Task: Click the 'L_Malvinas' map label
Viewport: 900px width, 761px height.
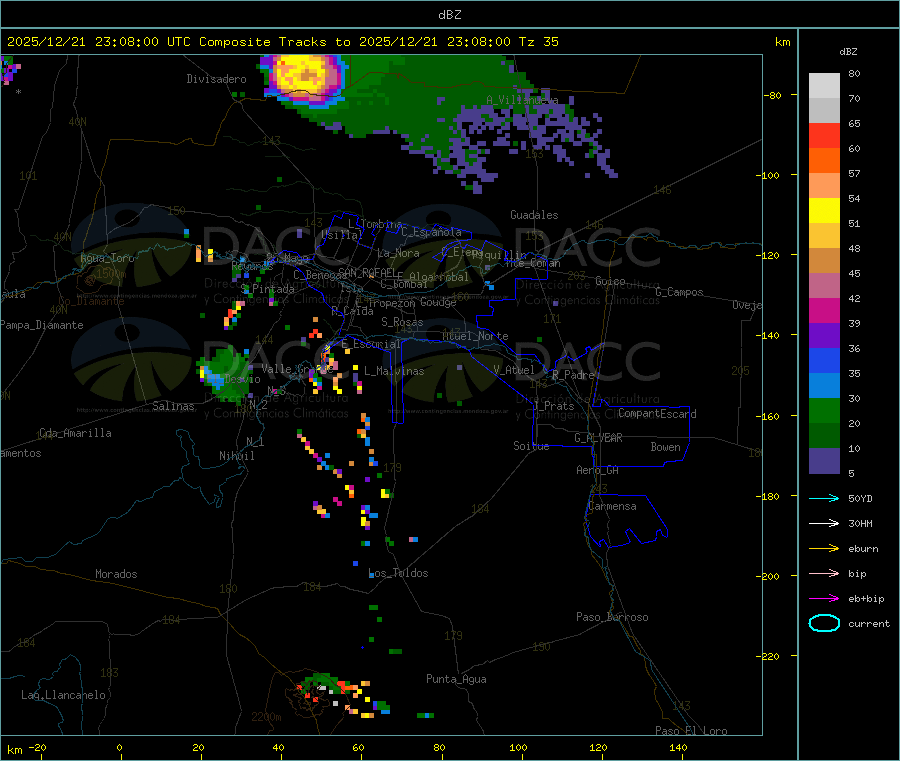Action: click(394, 371)
